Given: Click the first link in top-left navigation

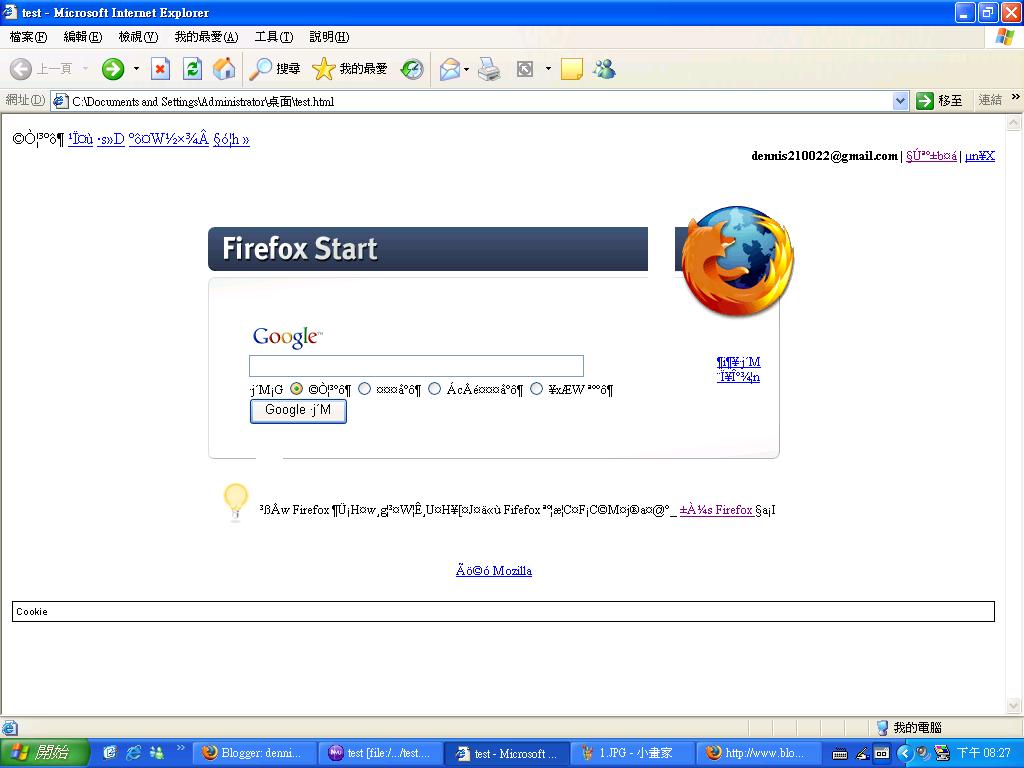Looking at the screenshot, I should tap(80, 139).
